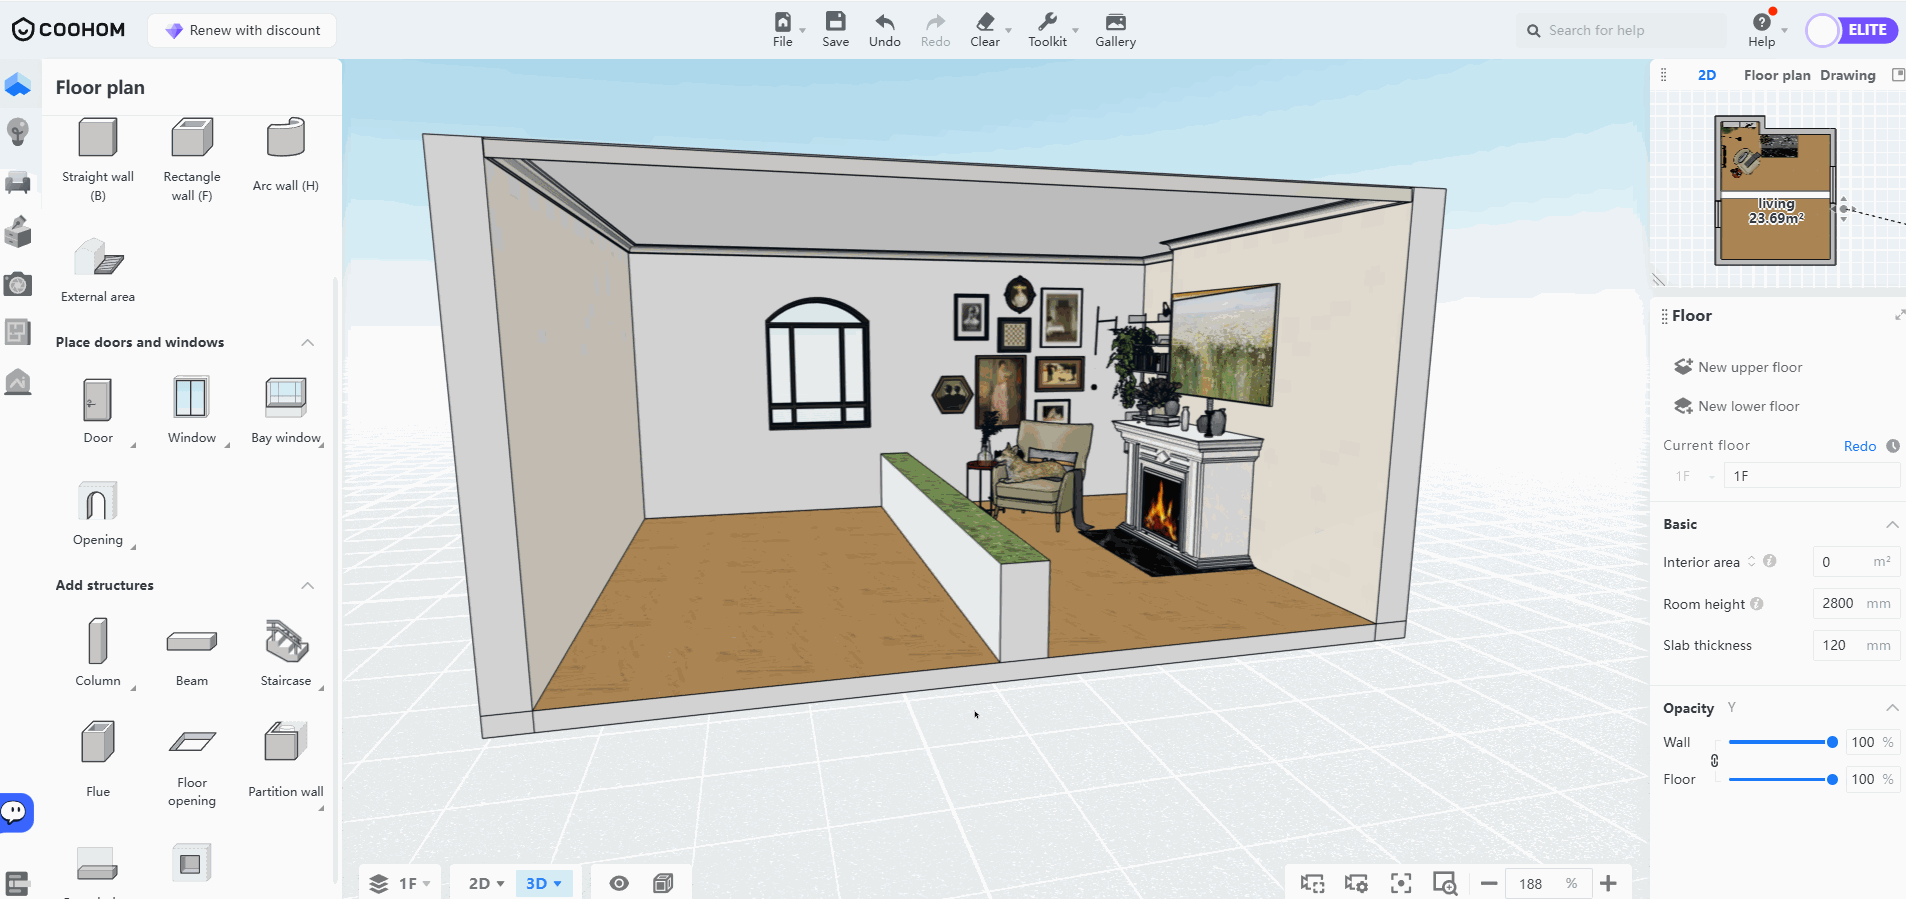Toggle the wall-floor opacity link icon

pyautogui.click(x=1714, y=761)
